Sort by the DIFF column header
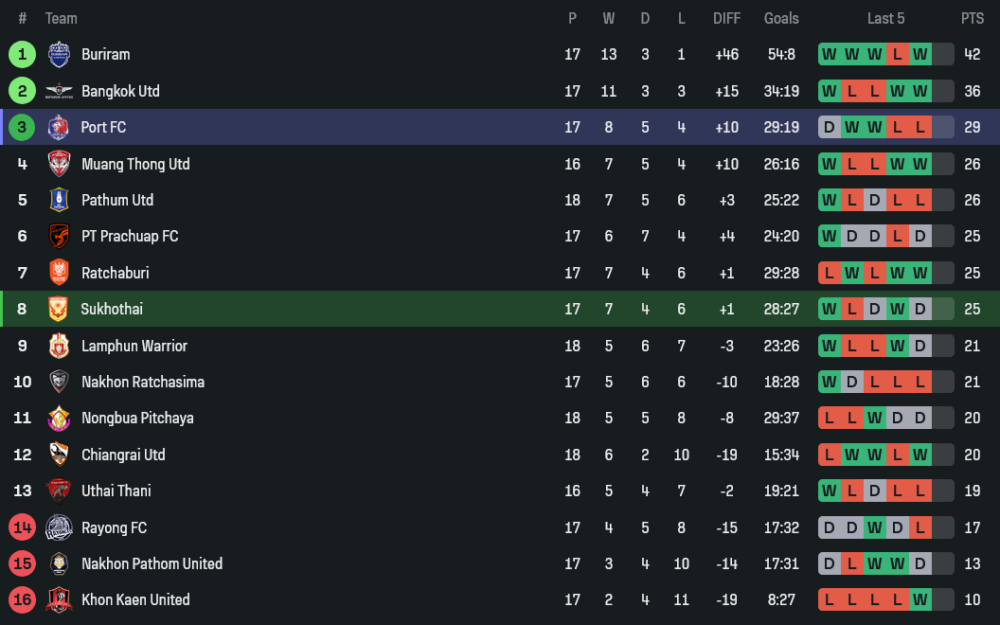This screenshot has width=1000, height=625. coord(727,18)
